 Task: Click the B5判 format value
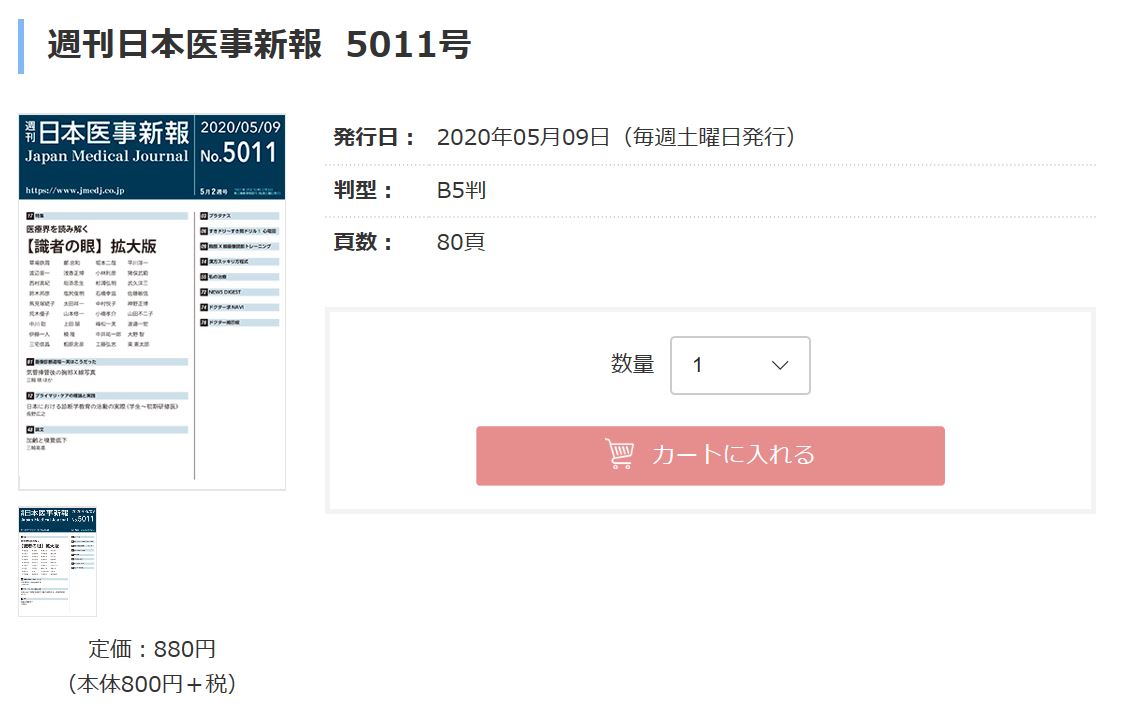(x=461, y=190)
